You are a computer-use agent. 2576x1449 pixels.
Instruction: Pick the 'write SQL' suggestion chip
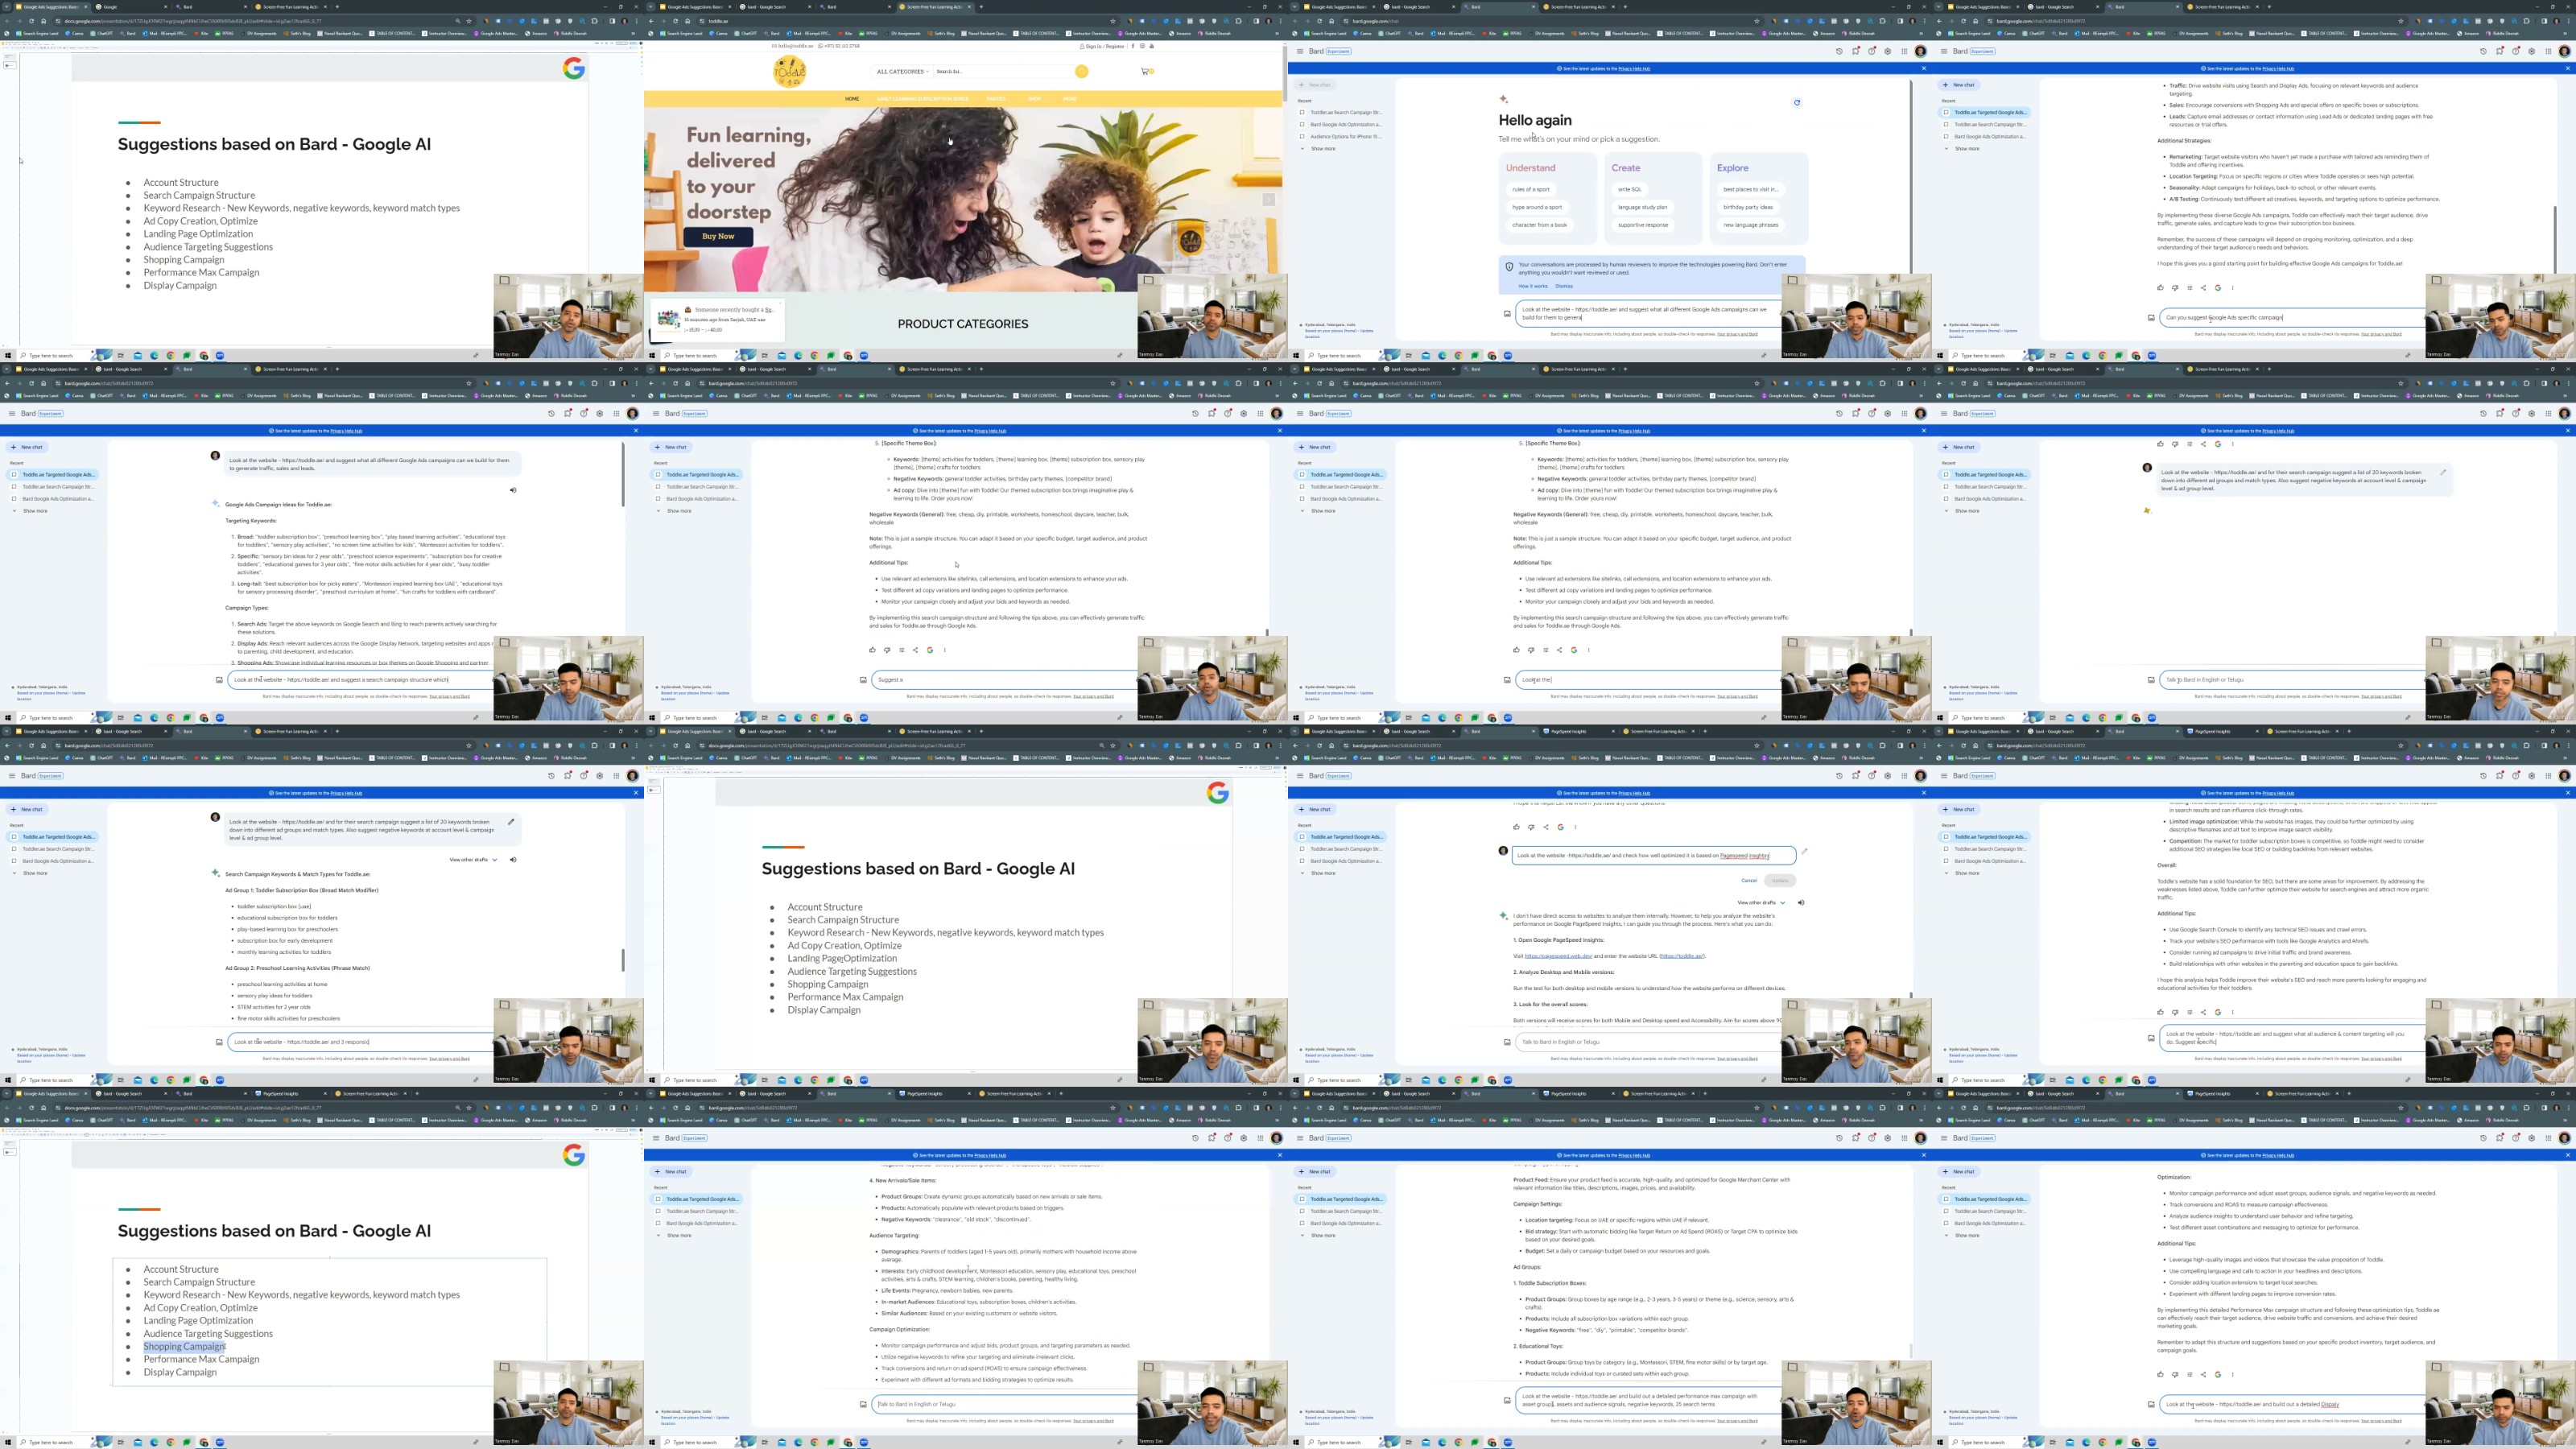coord(1630,189)
